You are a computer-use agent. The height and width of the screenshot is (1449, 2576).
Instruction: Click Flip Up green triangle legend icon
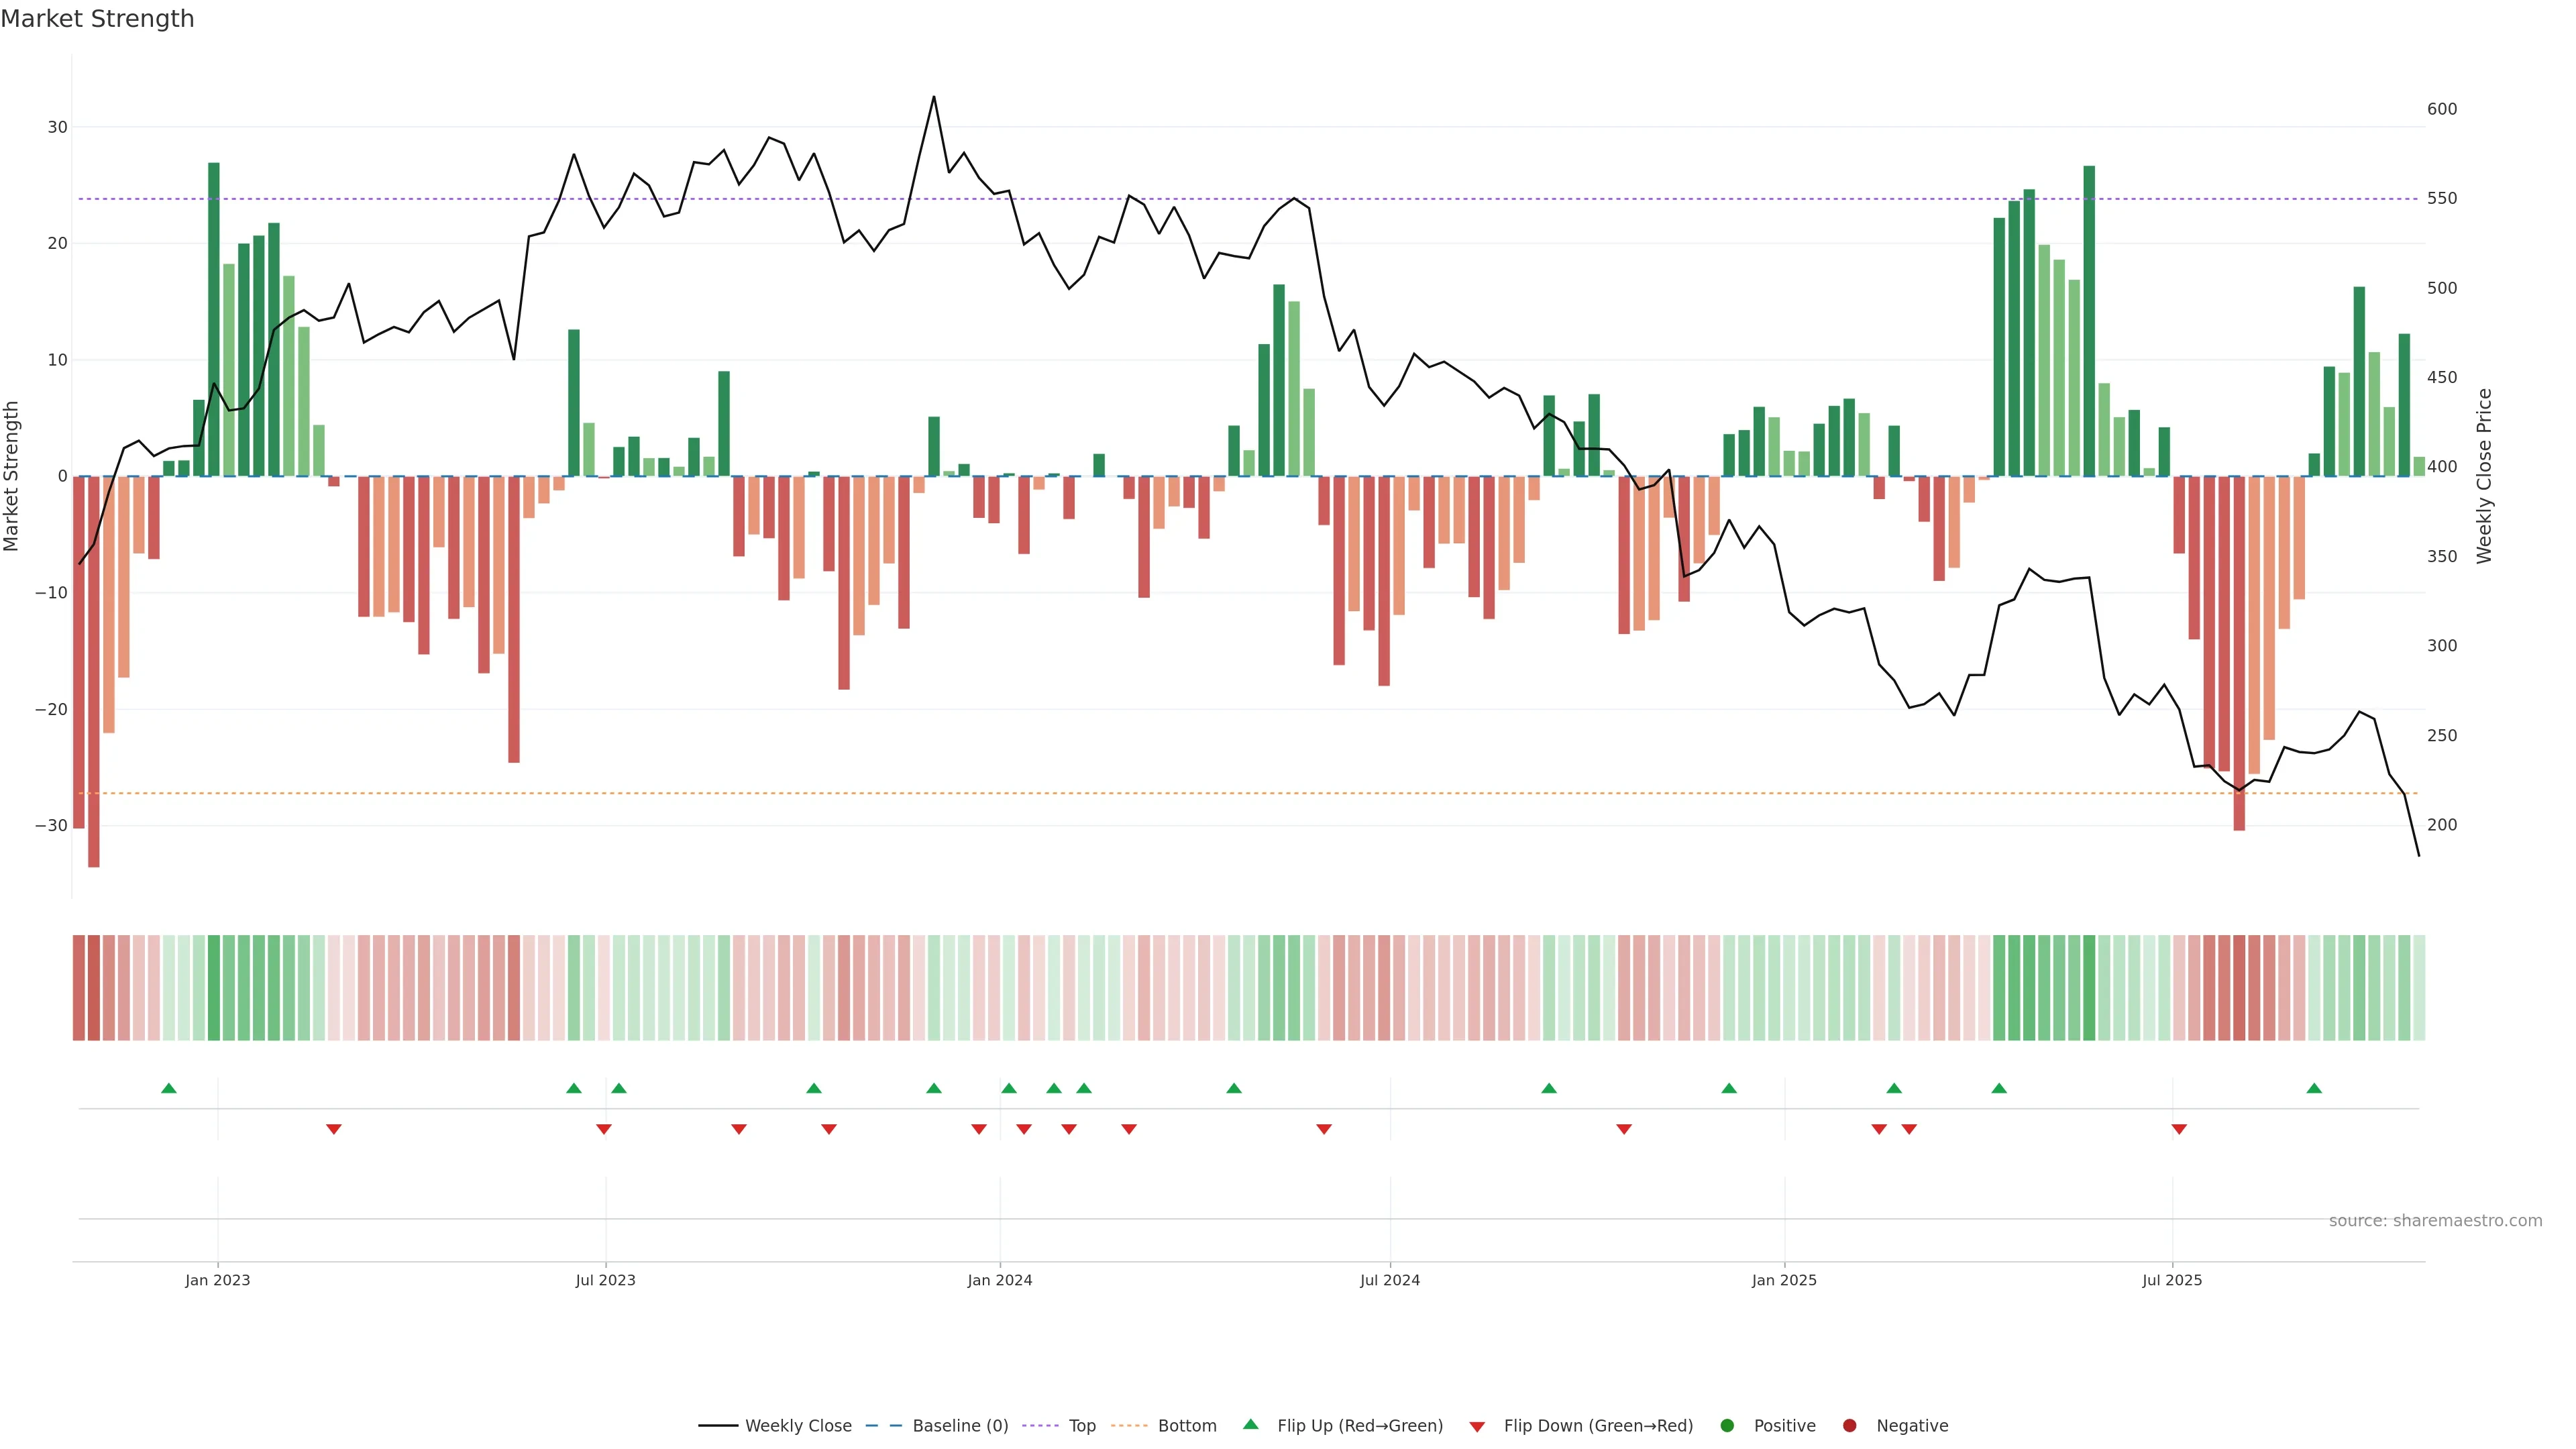(1250, 1424)
